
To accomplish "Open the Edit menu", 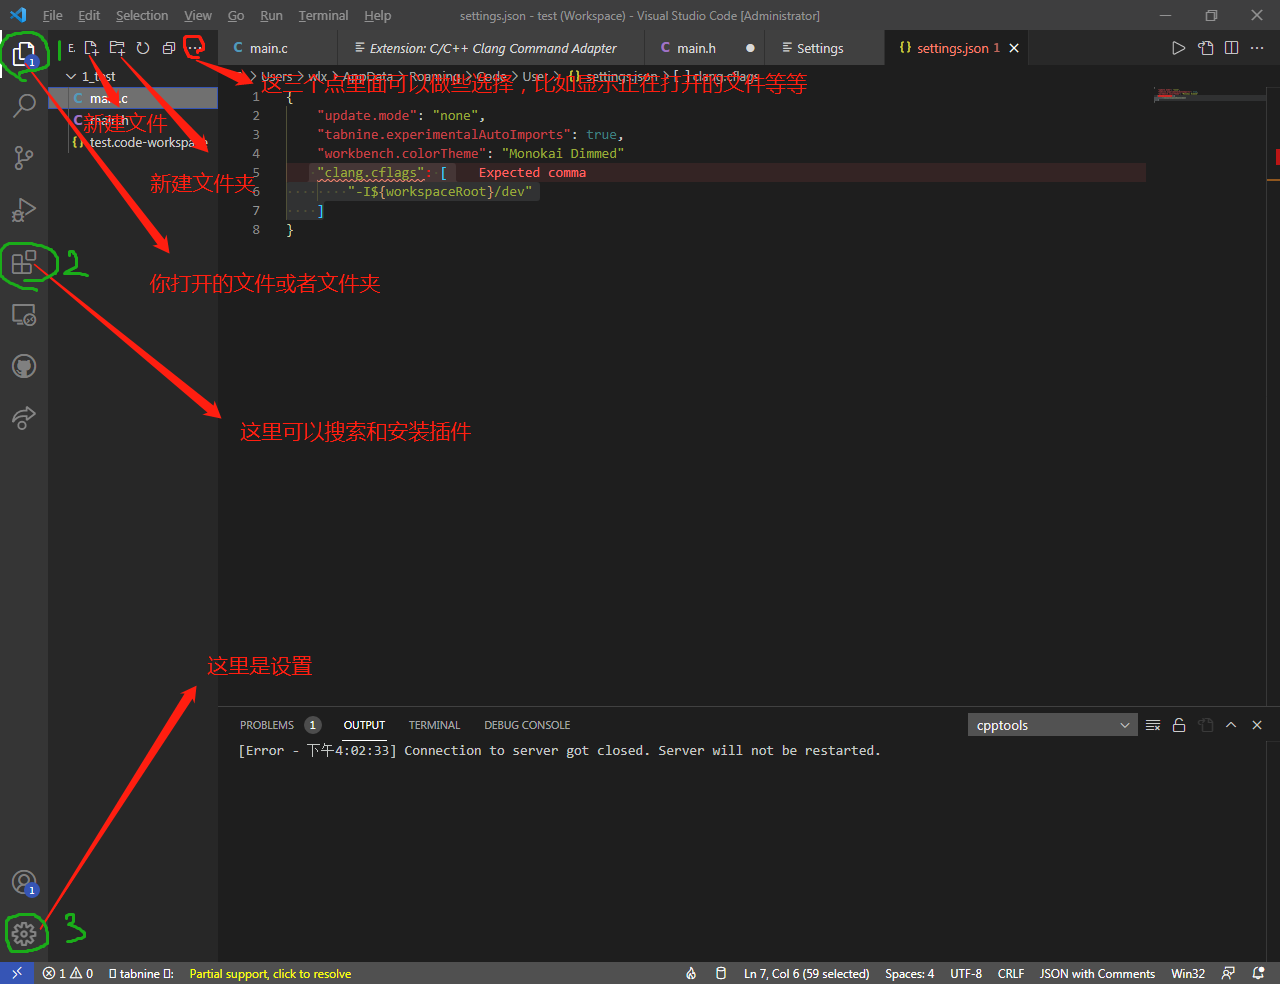I will pyautogui.click(x=89, y=15).
